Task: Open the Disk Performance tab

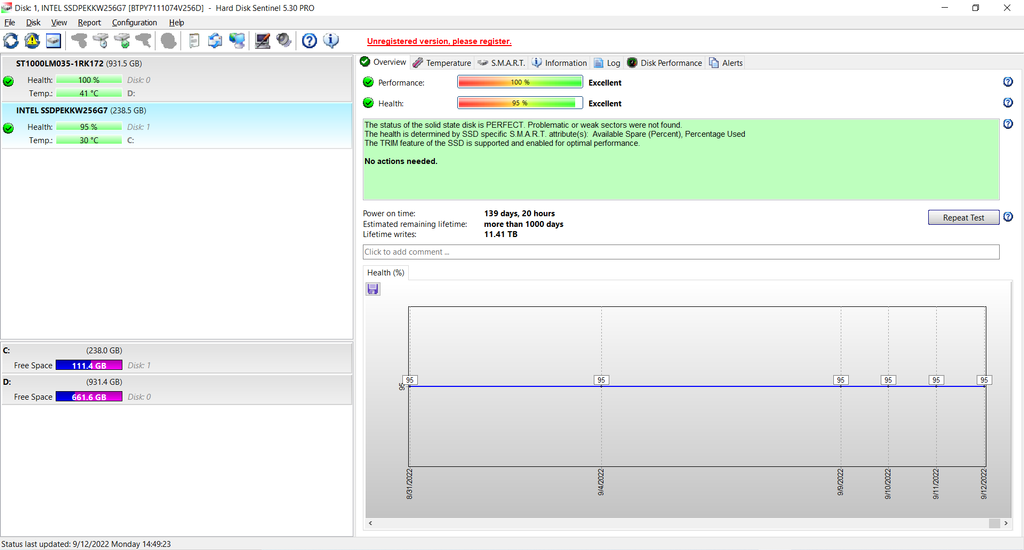Action: click(x=664, y=63)
